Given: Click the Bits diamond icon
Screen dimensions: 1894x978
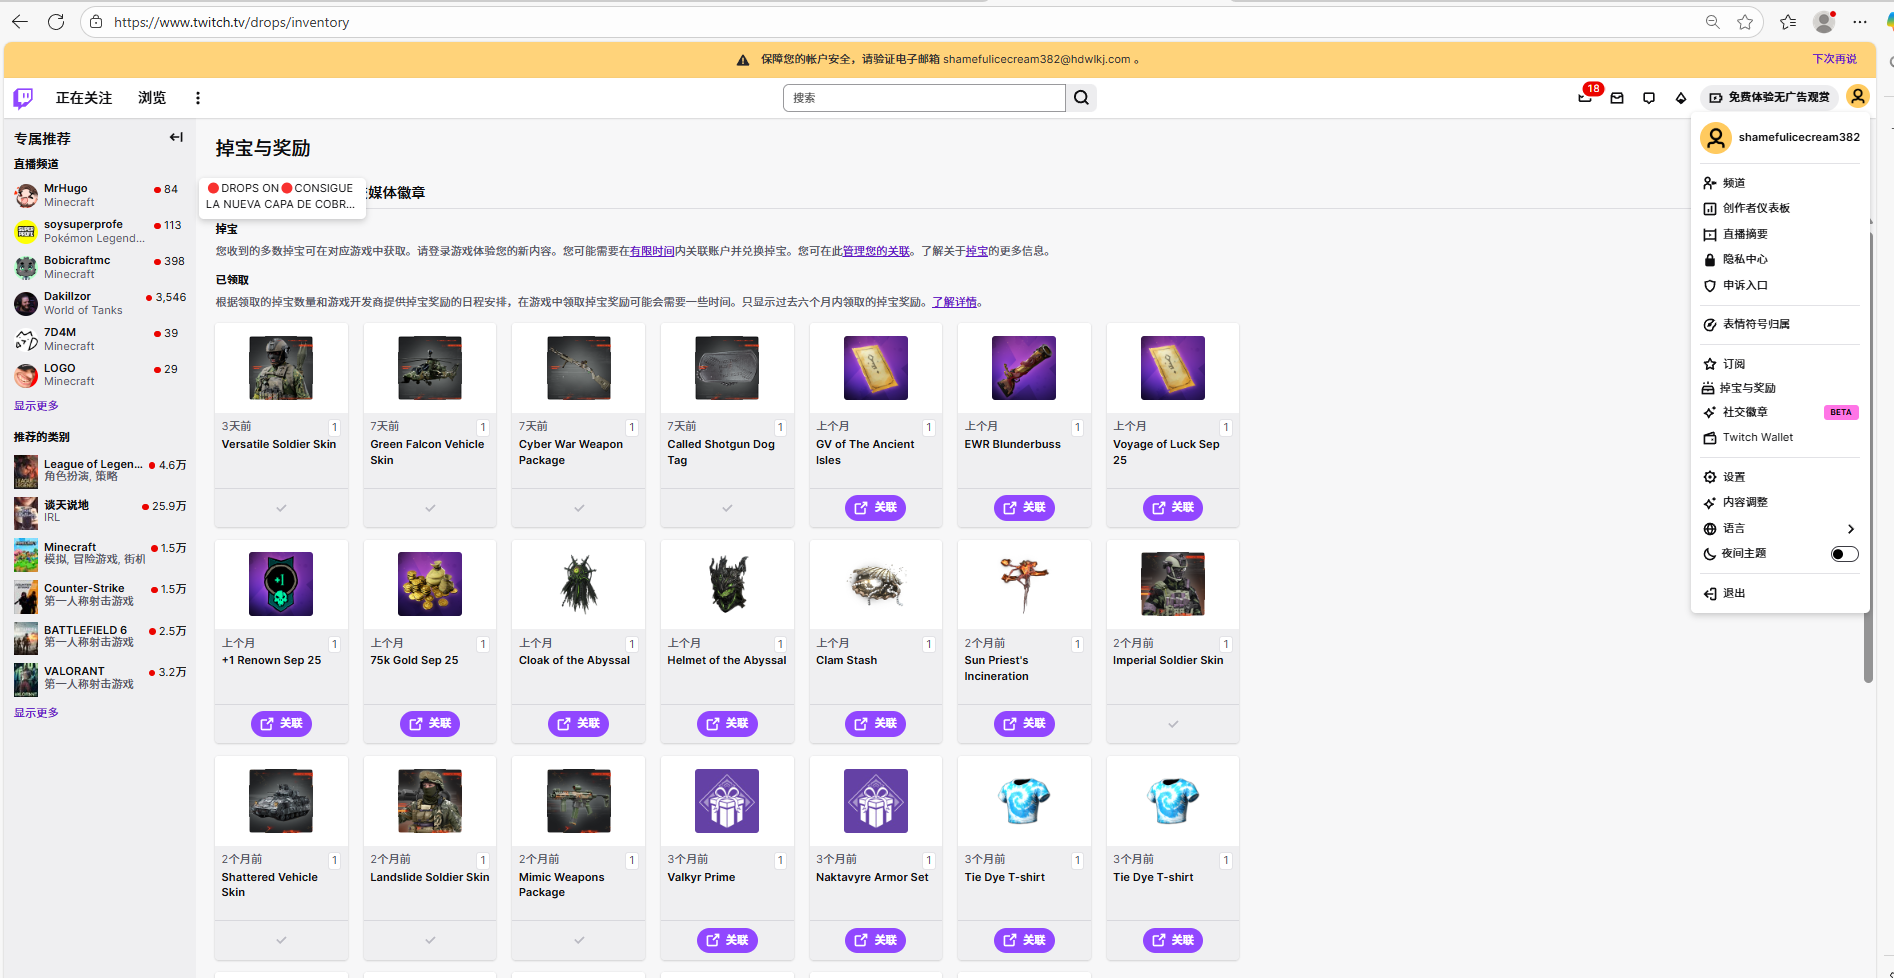Looking at the screenshot, I should (1681, 98).
